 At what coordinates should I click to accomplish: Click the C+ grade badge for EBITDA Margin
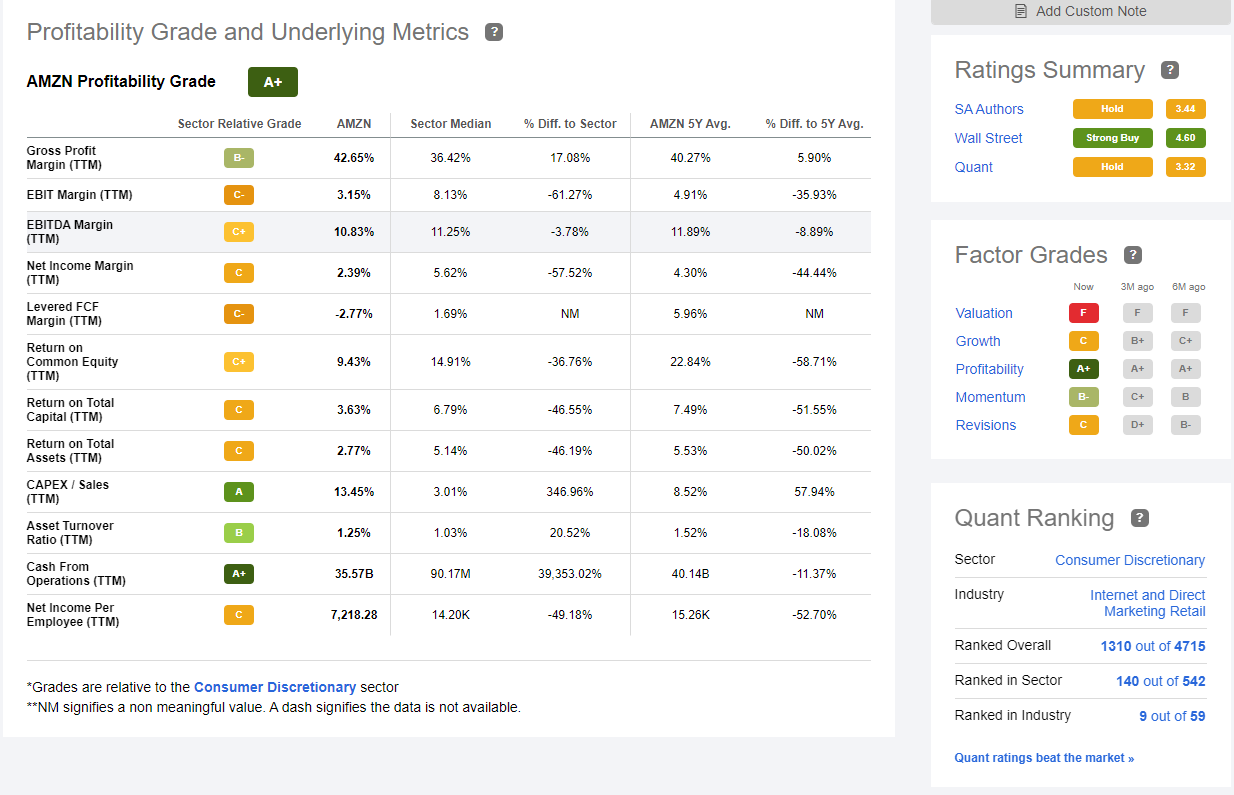(238, 232)
